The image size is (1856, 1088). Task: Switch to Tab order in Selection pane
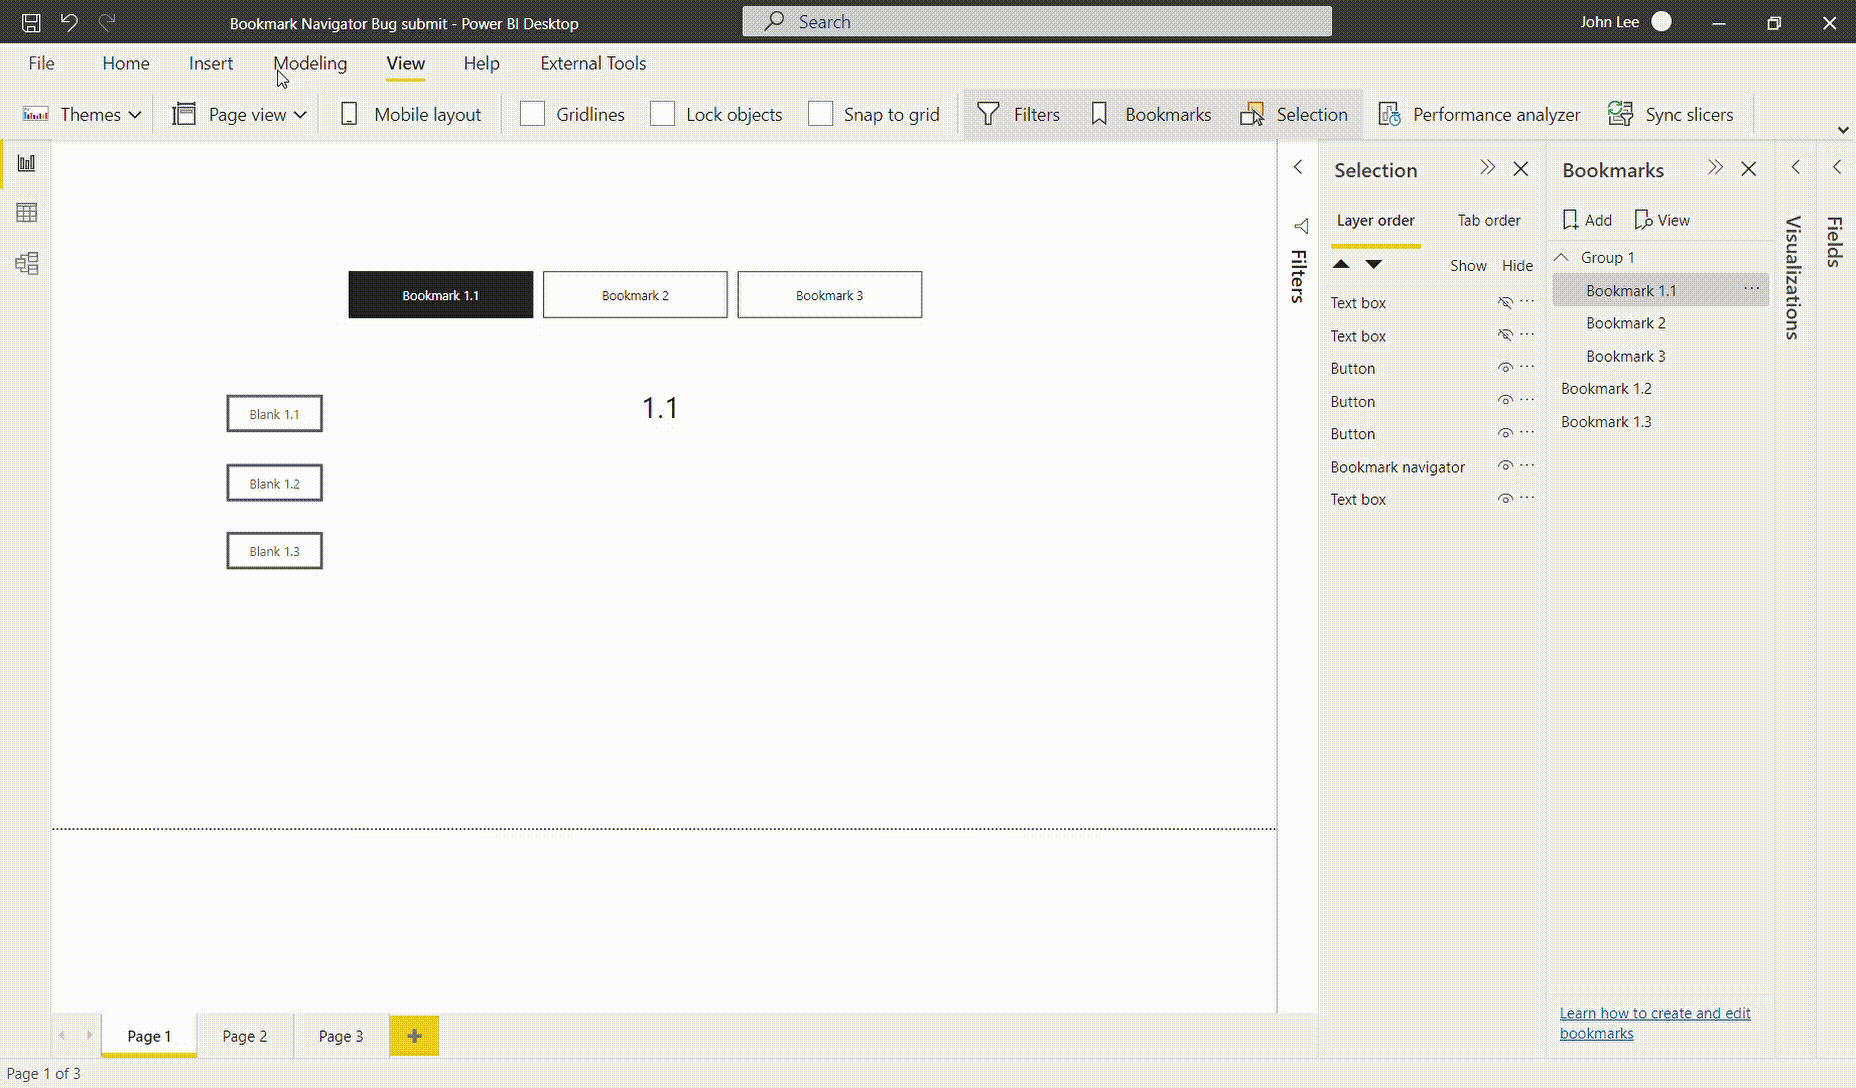point(1488,220)
